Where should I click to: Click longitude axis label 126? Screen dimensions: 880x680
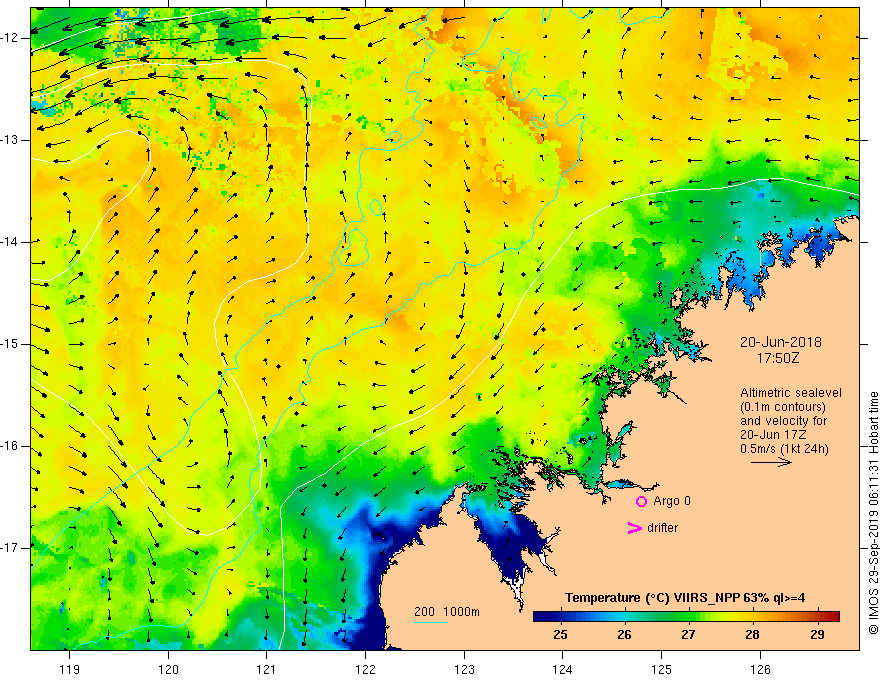[760, 670]
